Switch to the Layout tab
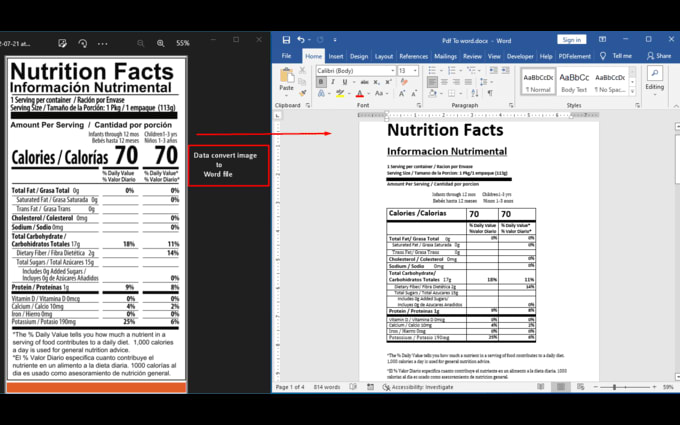The image size is (680, 425). tap(383, 56)
